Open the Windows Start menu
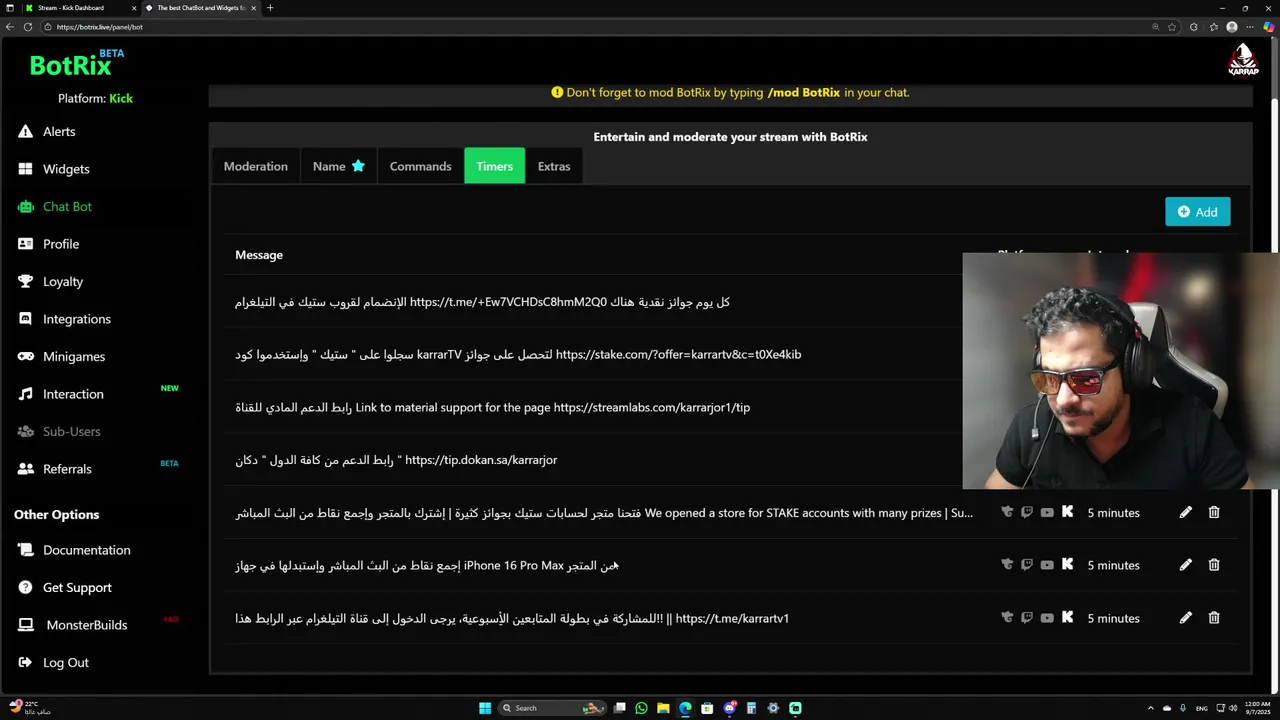 pos(485,708)
